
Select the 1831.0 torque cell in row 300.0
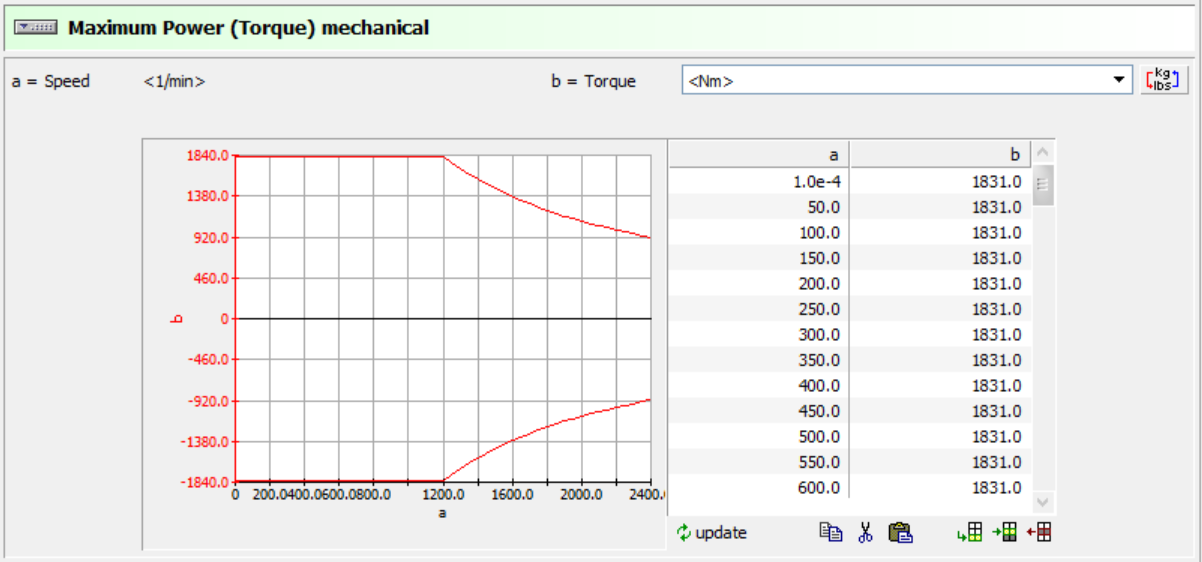[x=940, y=334]
